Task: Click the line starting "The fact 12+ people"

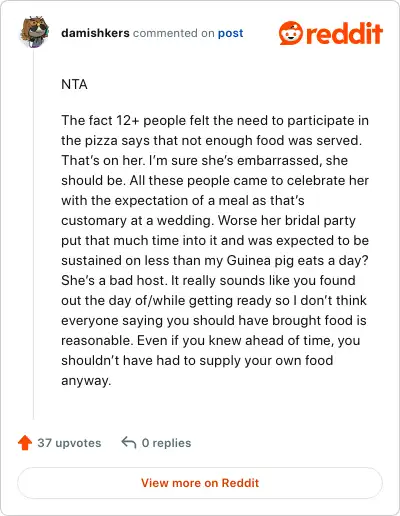Action: pos(215,120)
